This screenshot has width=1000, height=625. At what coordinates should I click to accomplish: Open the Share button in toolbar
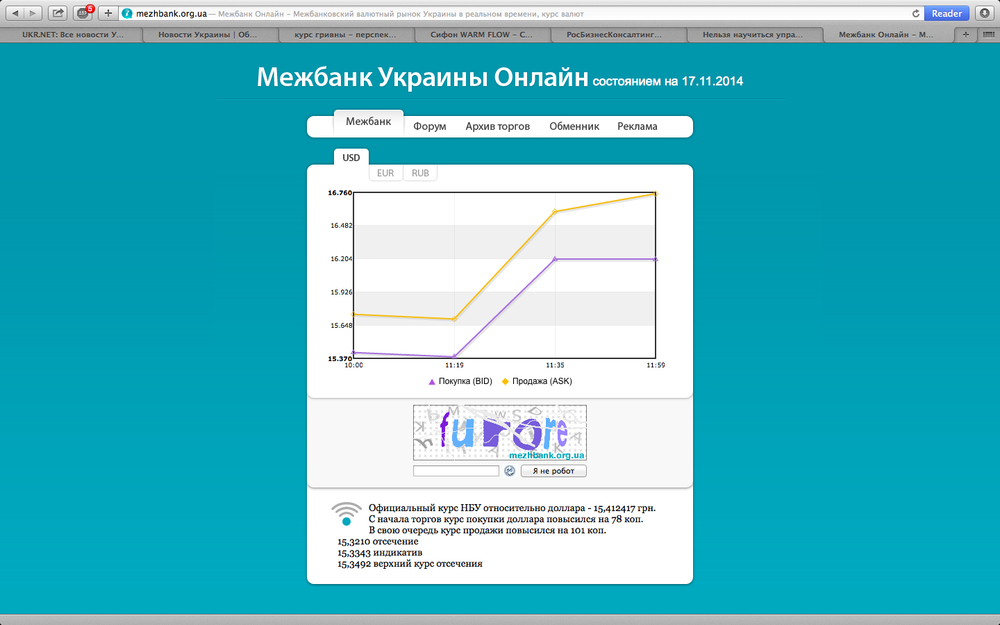click(x=57, y=13)
